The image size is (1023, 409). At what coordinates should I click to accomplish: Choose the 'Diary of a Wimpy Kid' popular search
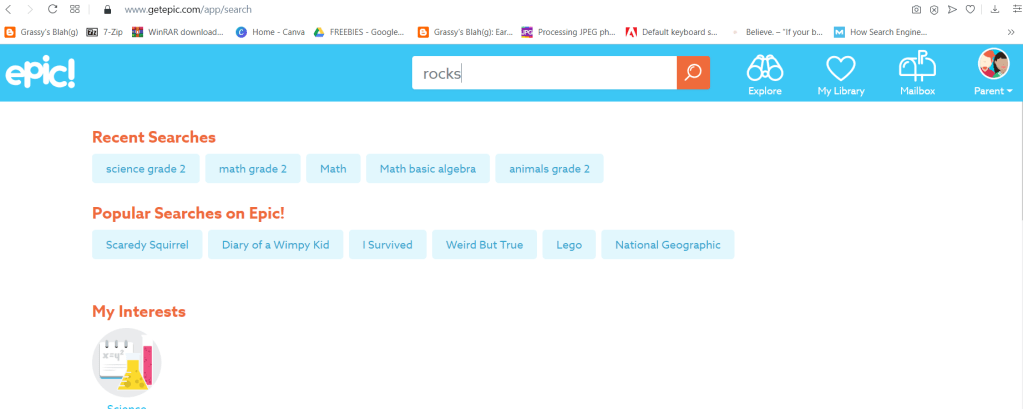[276, 245]
